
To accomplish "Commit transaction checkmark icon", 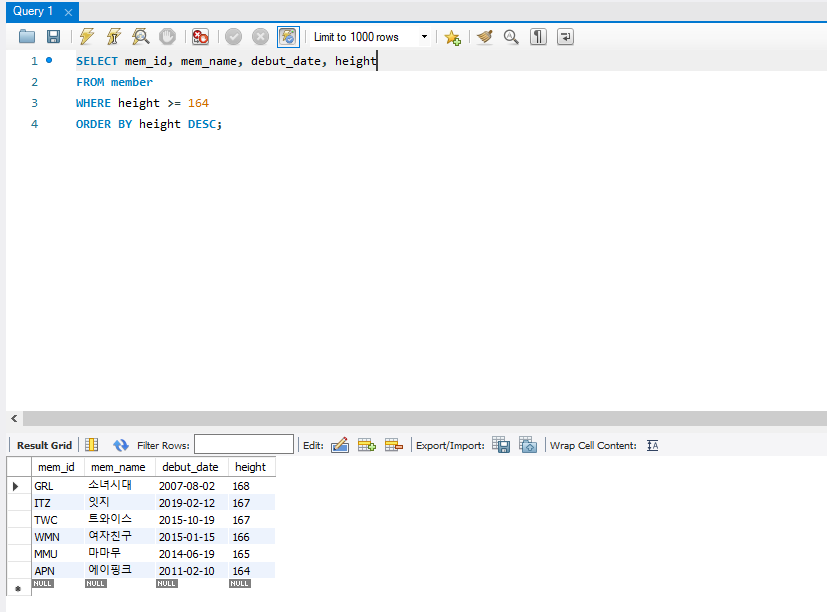I will [233, 37].
